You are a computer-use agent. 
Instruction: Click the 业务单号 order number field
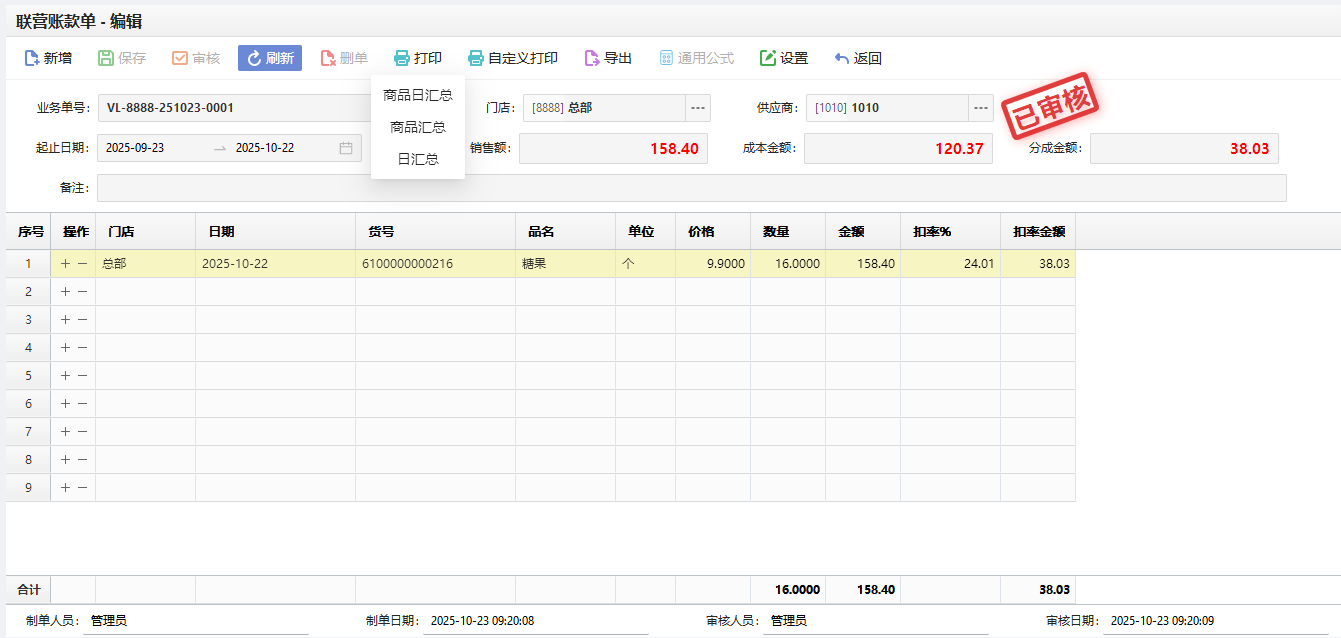[235, 108]
